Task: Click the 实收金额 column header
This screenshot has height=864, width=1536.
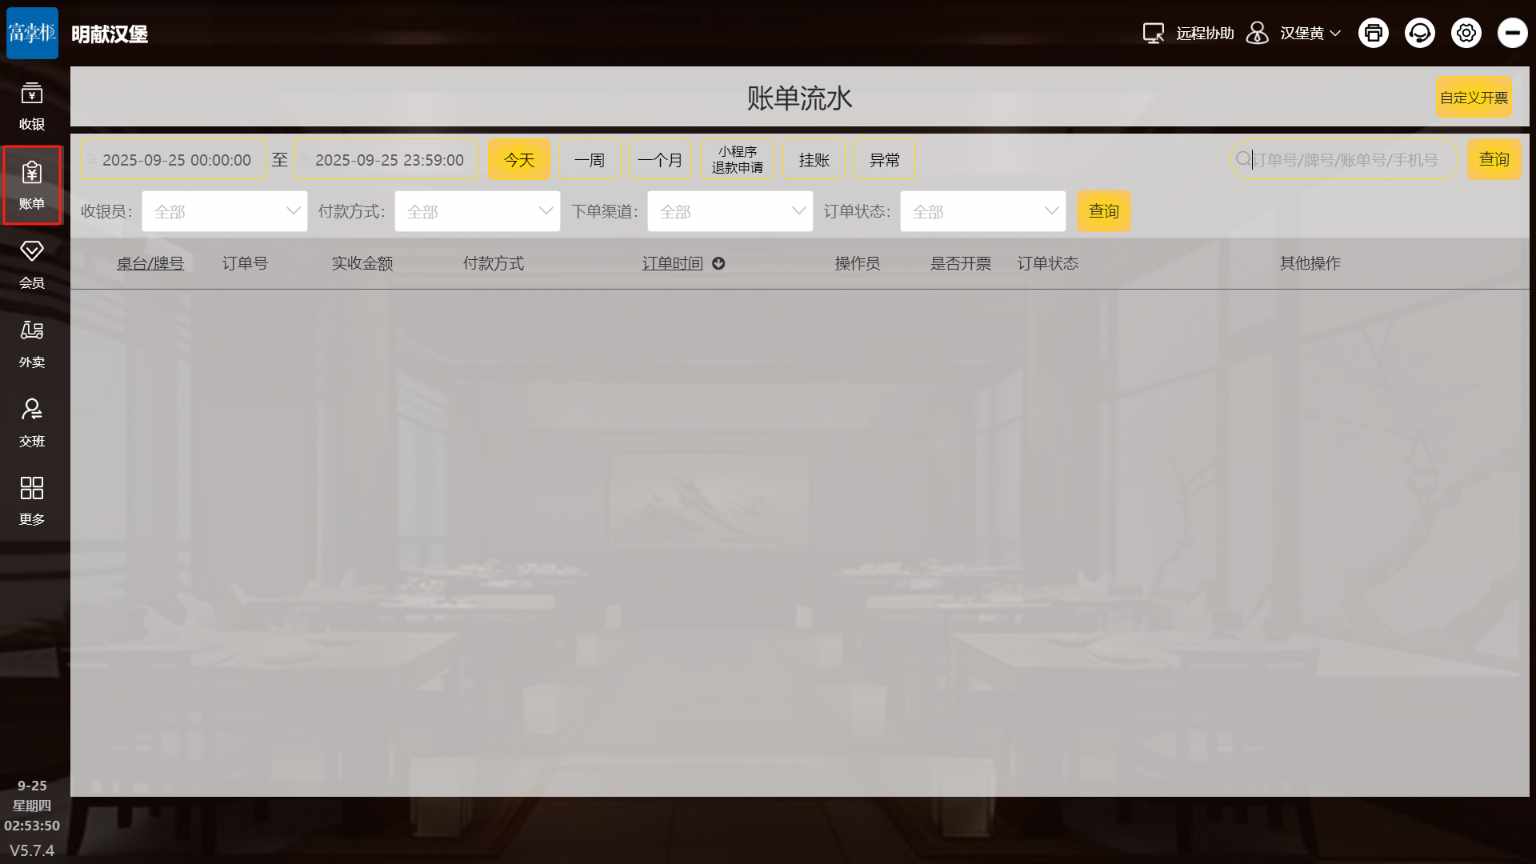Action: tap(362, 263)
